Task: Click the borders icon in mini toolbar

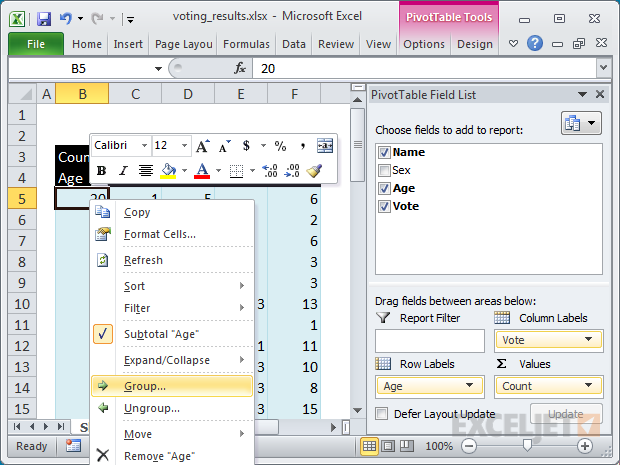Action: point(236,171)
